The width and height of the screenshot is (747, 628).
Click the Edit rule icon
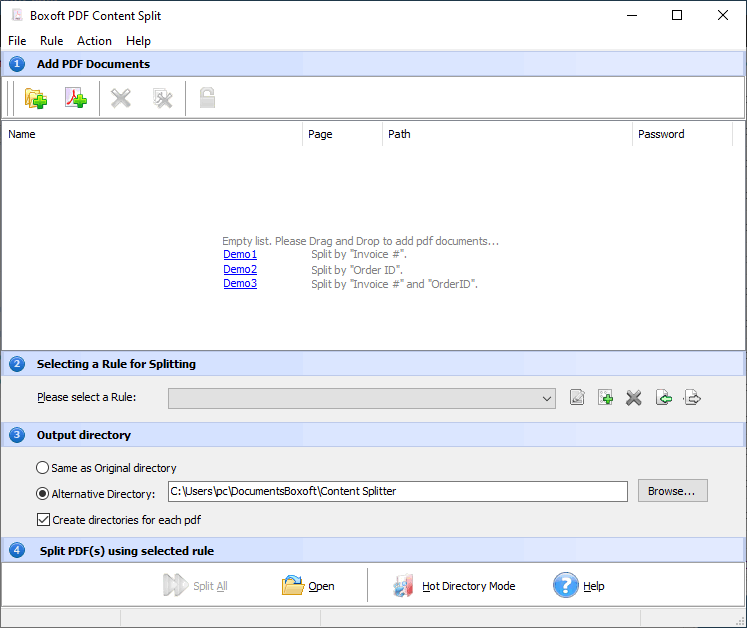point(577,397)
